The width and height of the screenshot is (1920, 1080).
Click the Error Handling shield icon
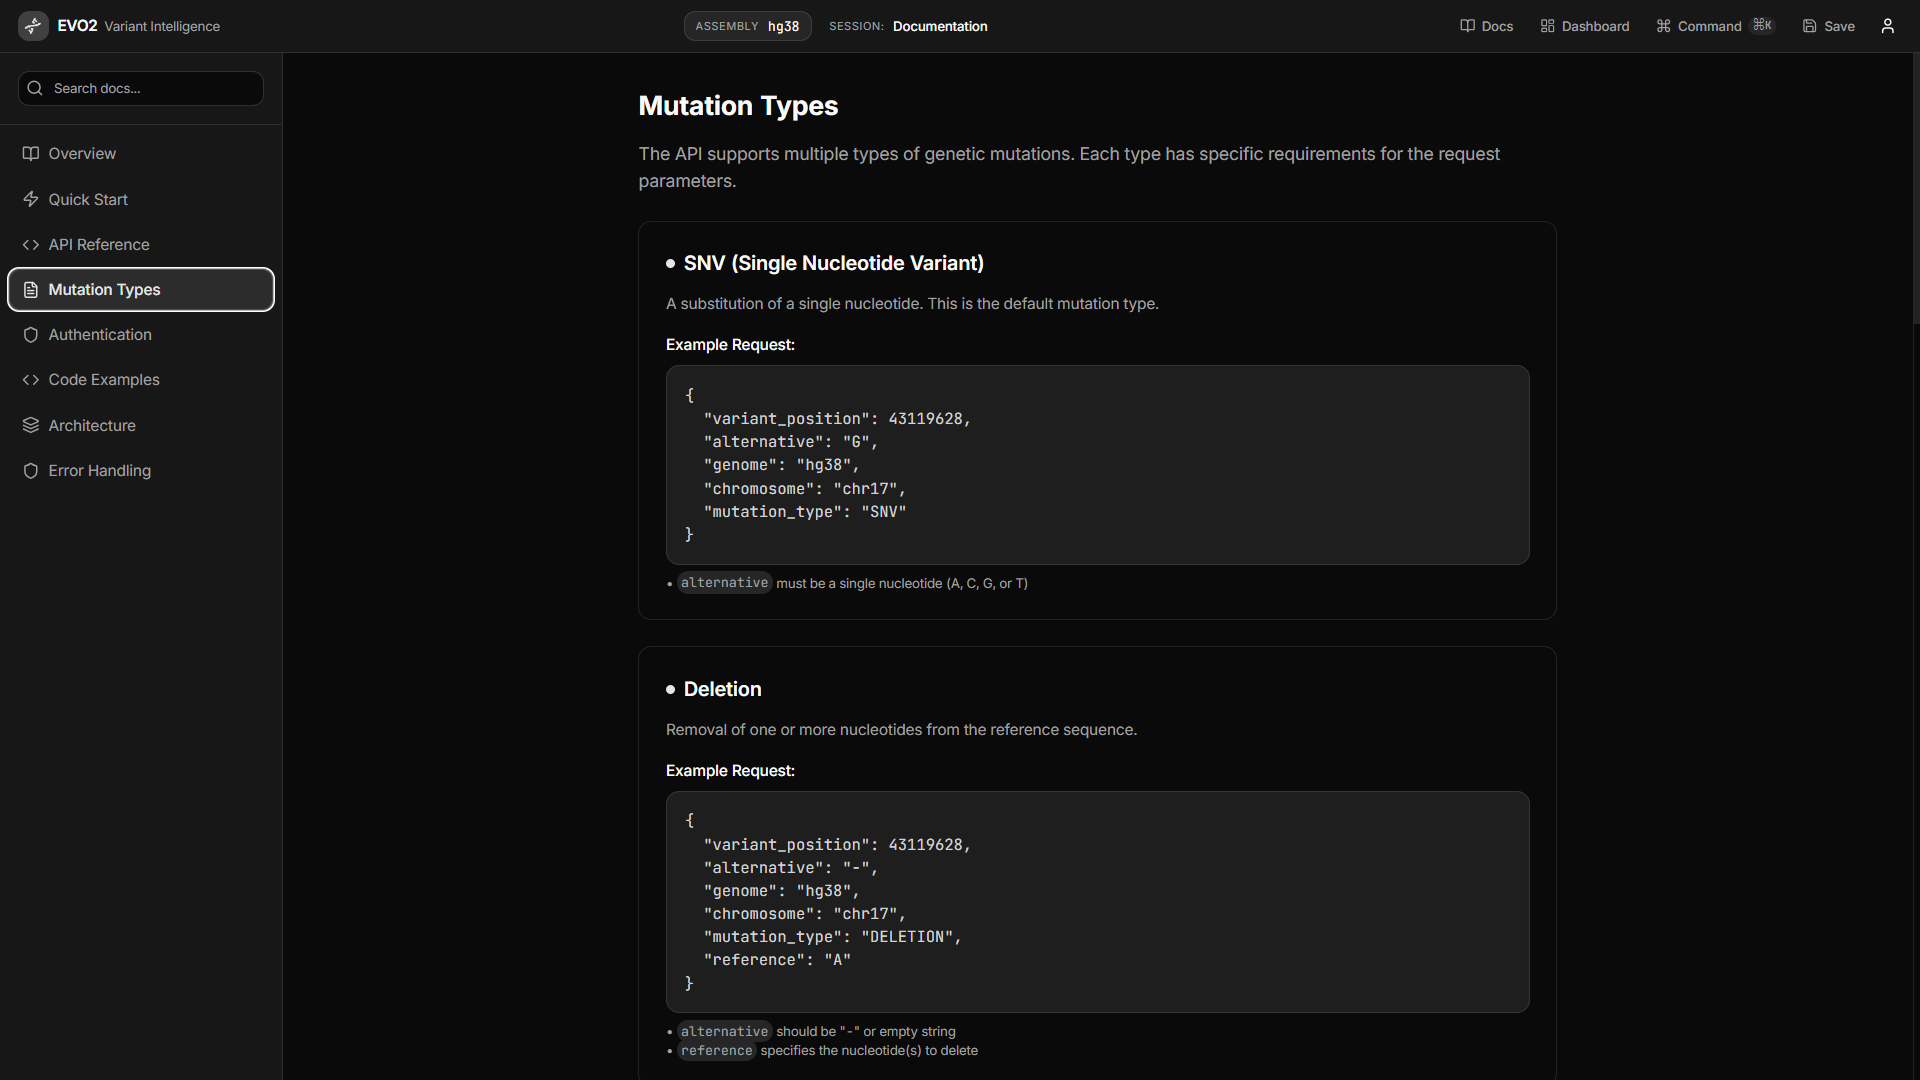click(31, 471)
